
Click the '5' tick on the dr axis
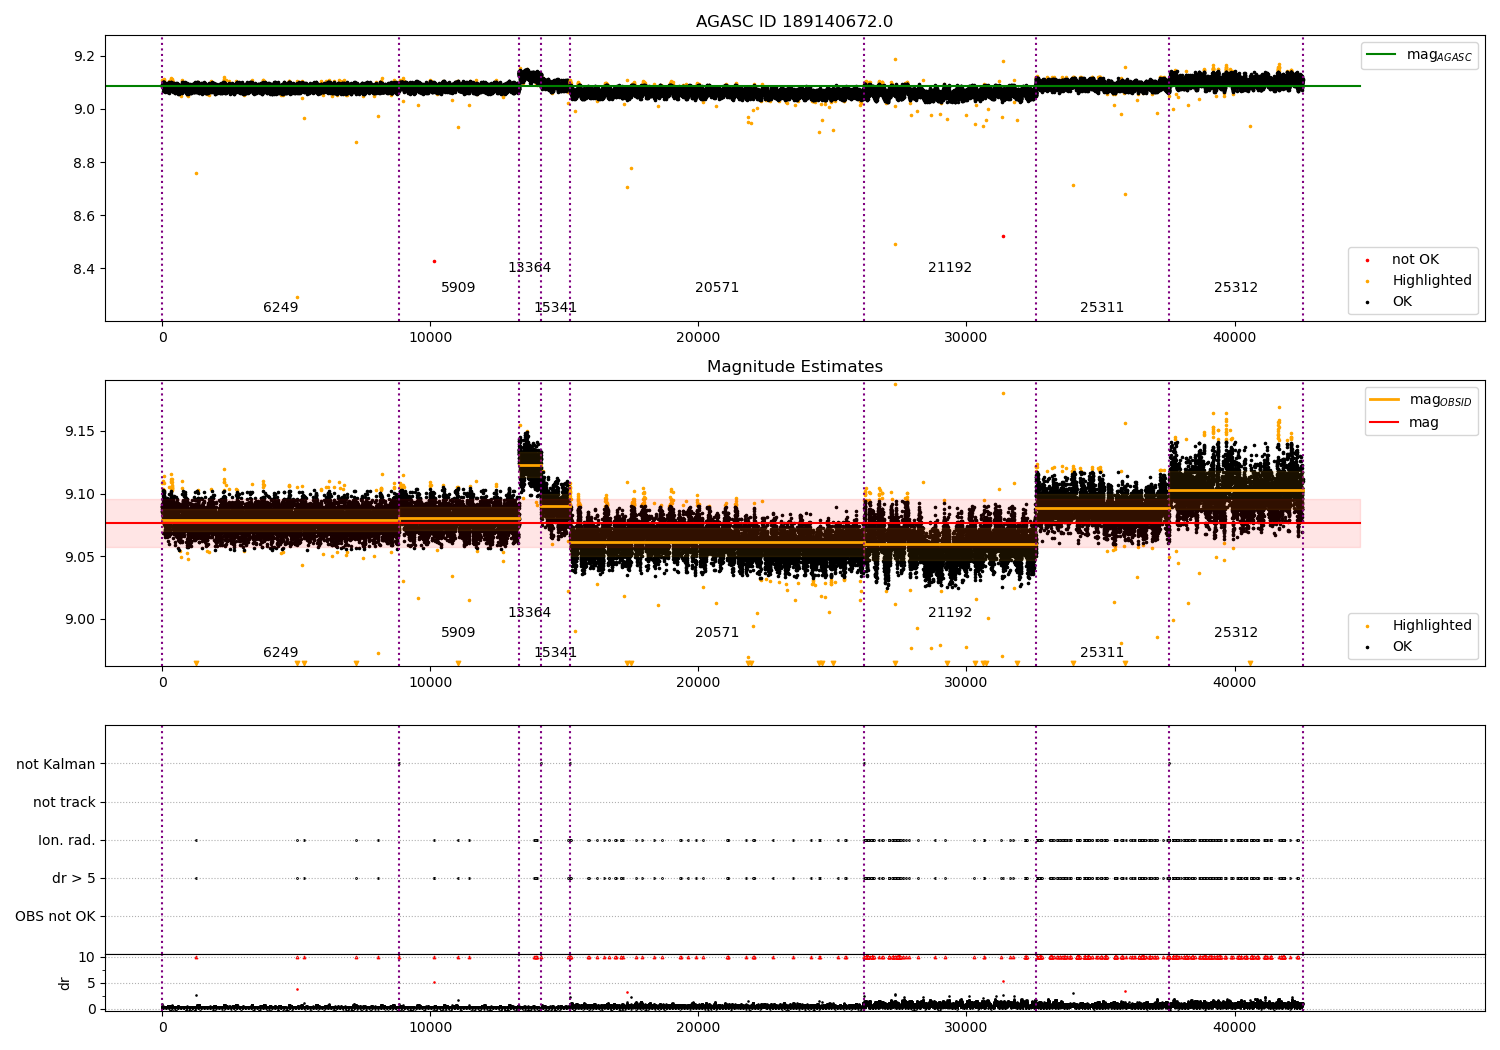pos(91,983)
